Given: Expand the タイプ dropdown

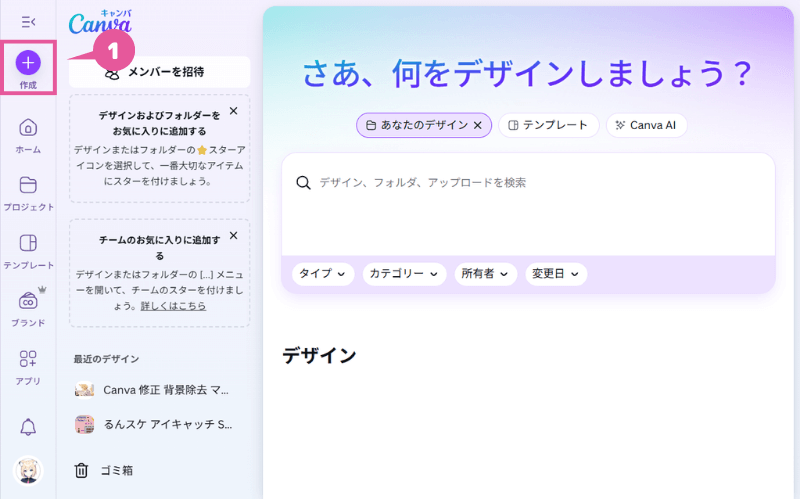Looking at the screenshot, I should tap(322, 274).
